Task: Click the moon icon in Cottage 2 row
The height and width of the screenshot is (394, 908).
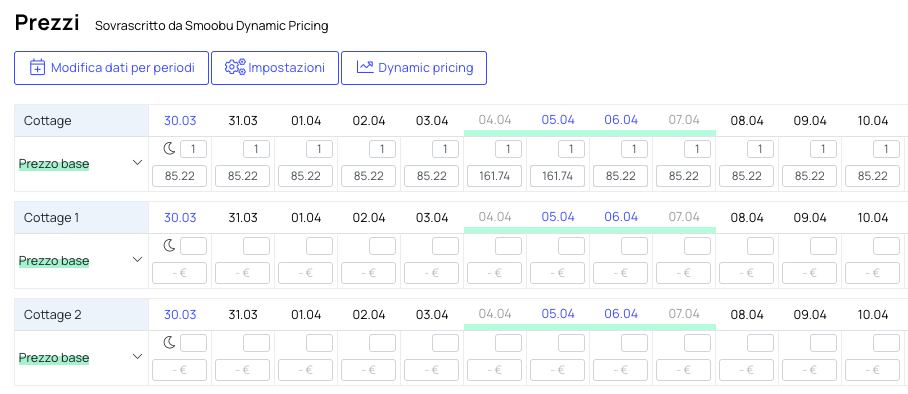Action: point(169,343)
